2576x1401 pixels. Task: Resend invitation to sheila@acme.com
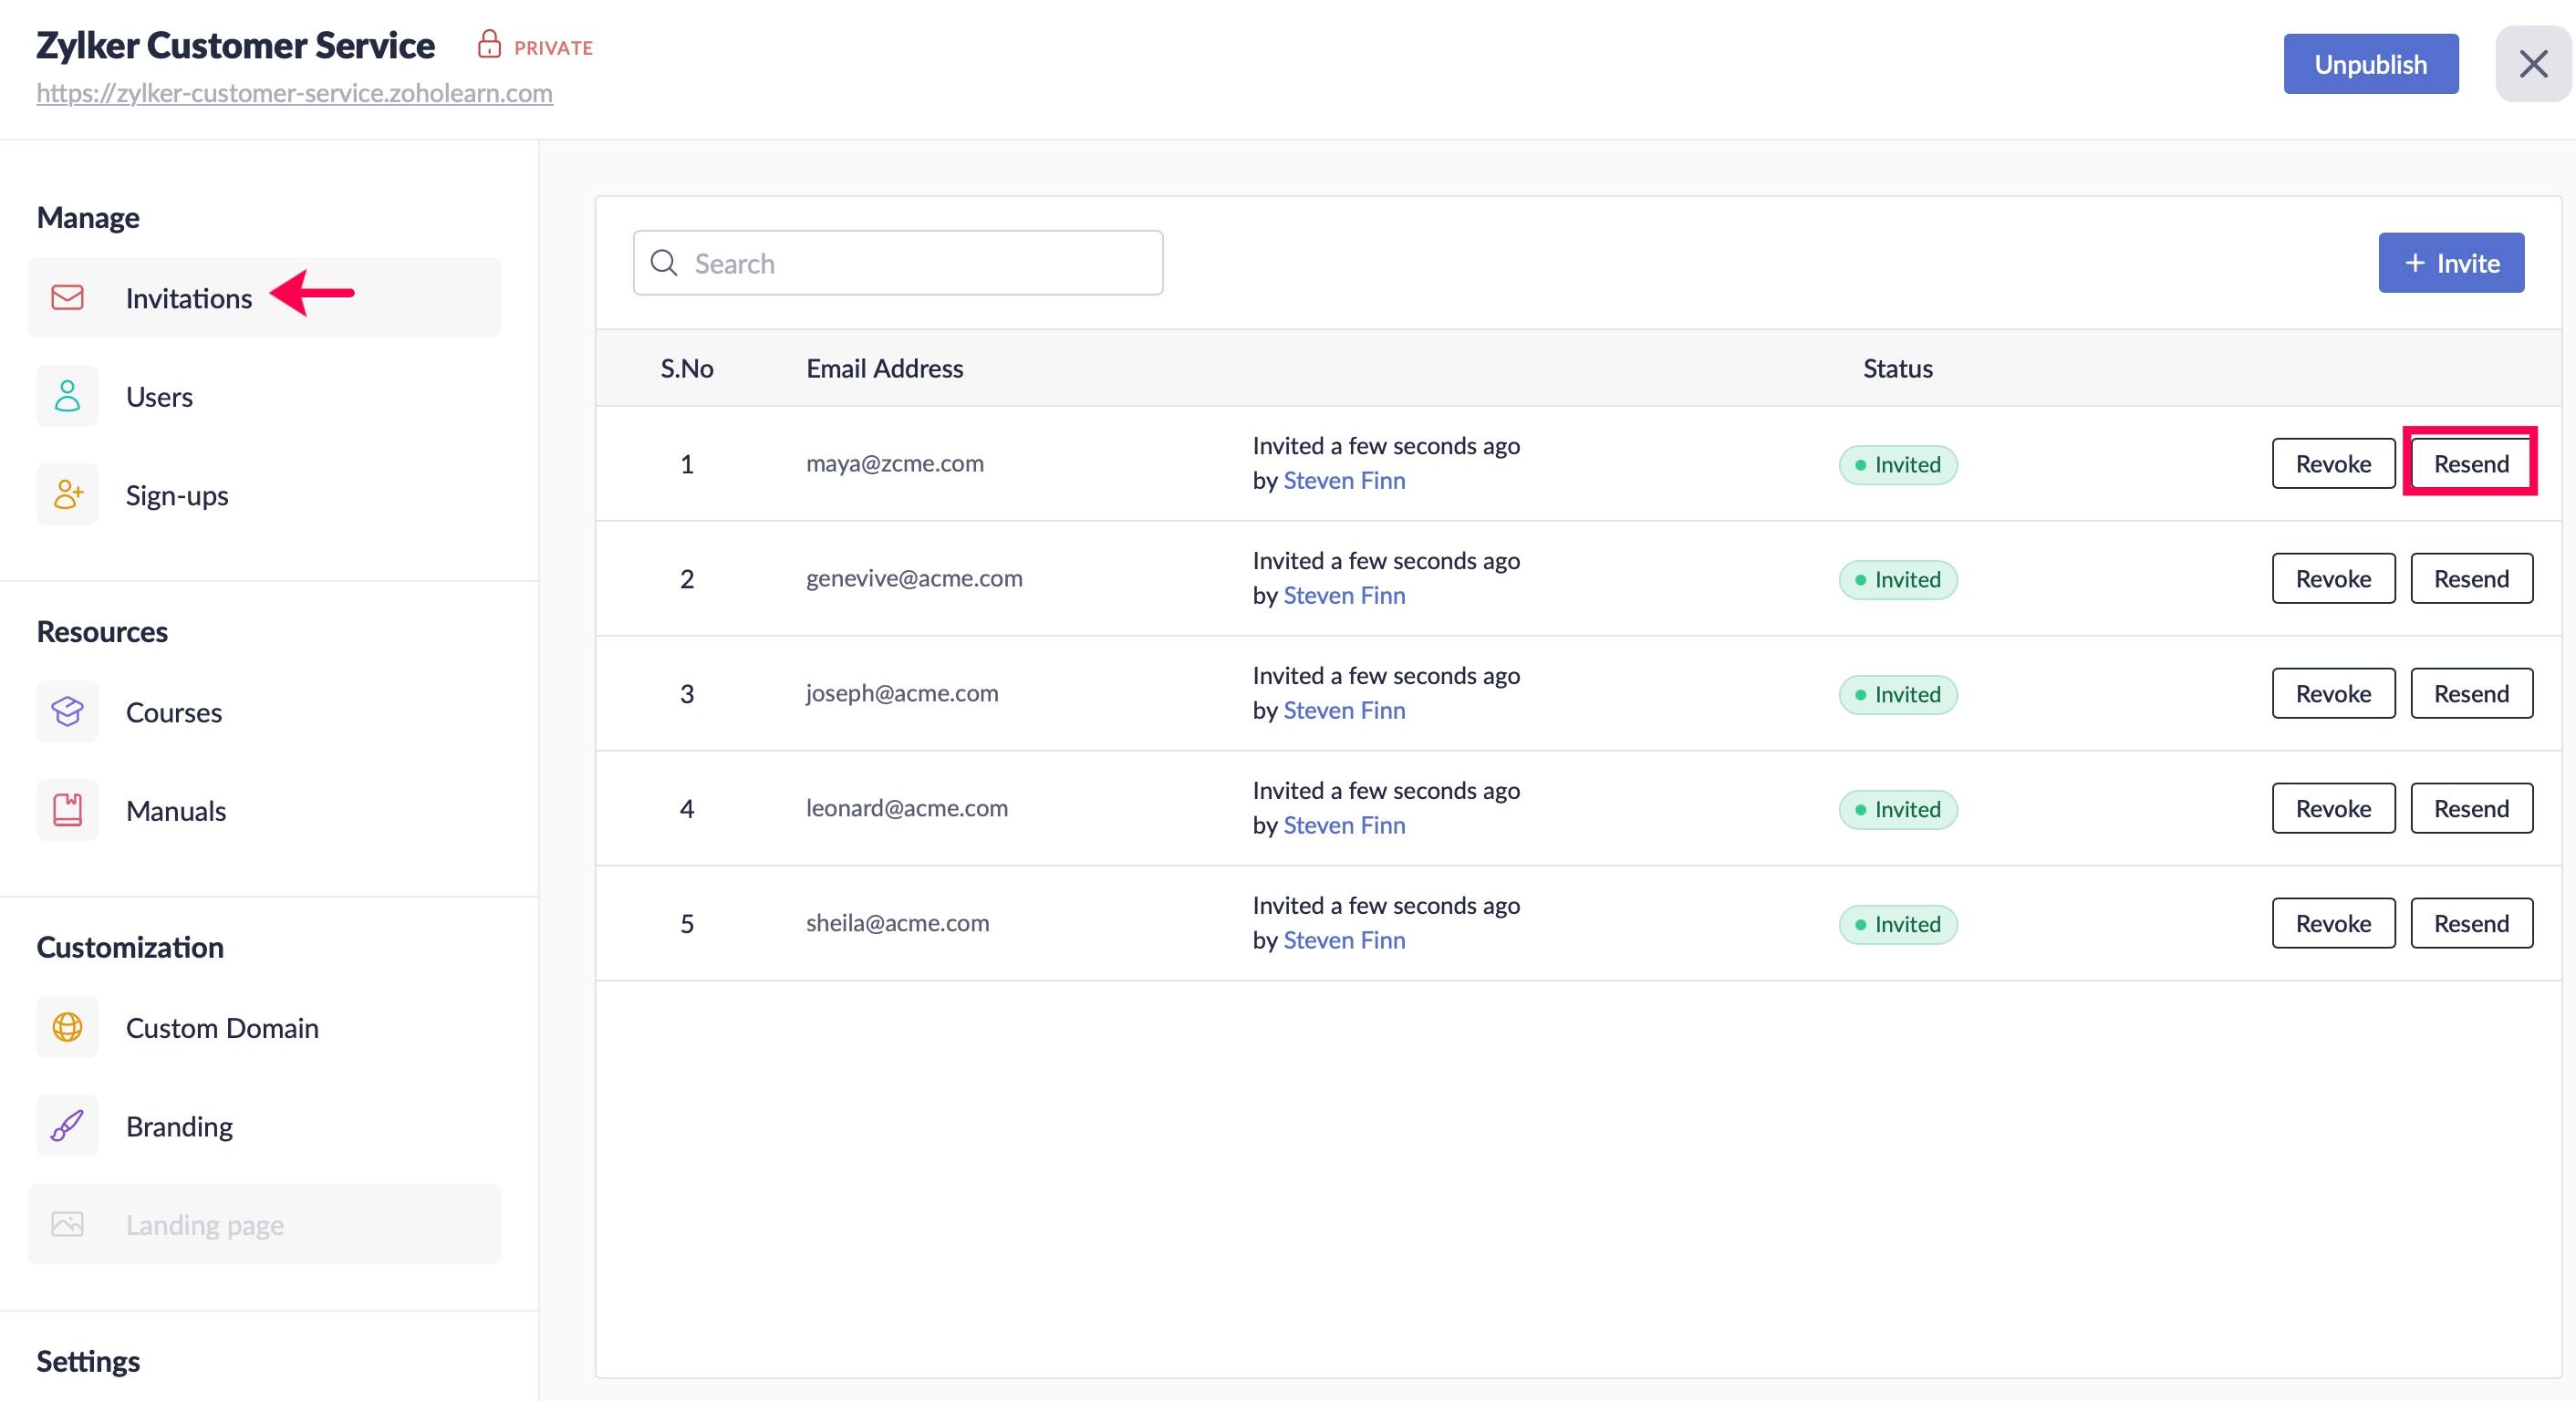[x=2470, y=923]
